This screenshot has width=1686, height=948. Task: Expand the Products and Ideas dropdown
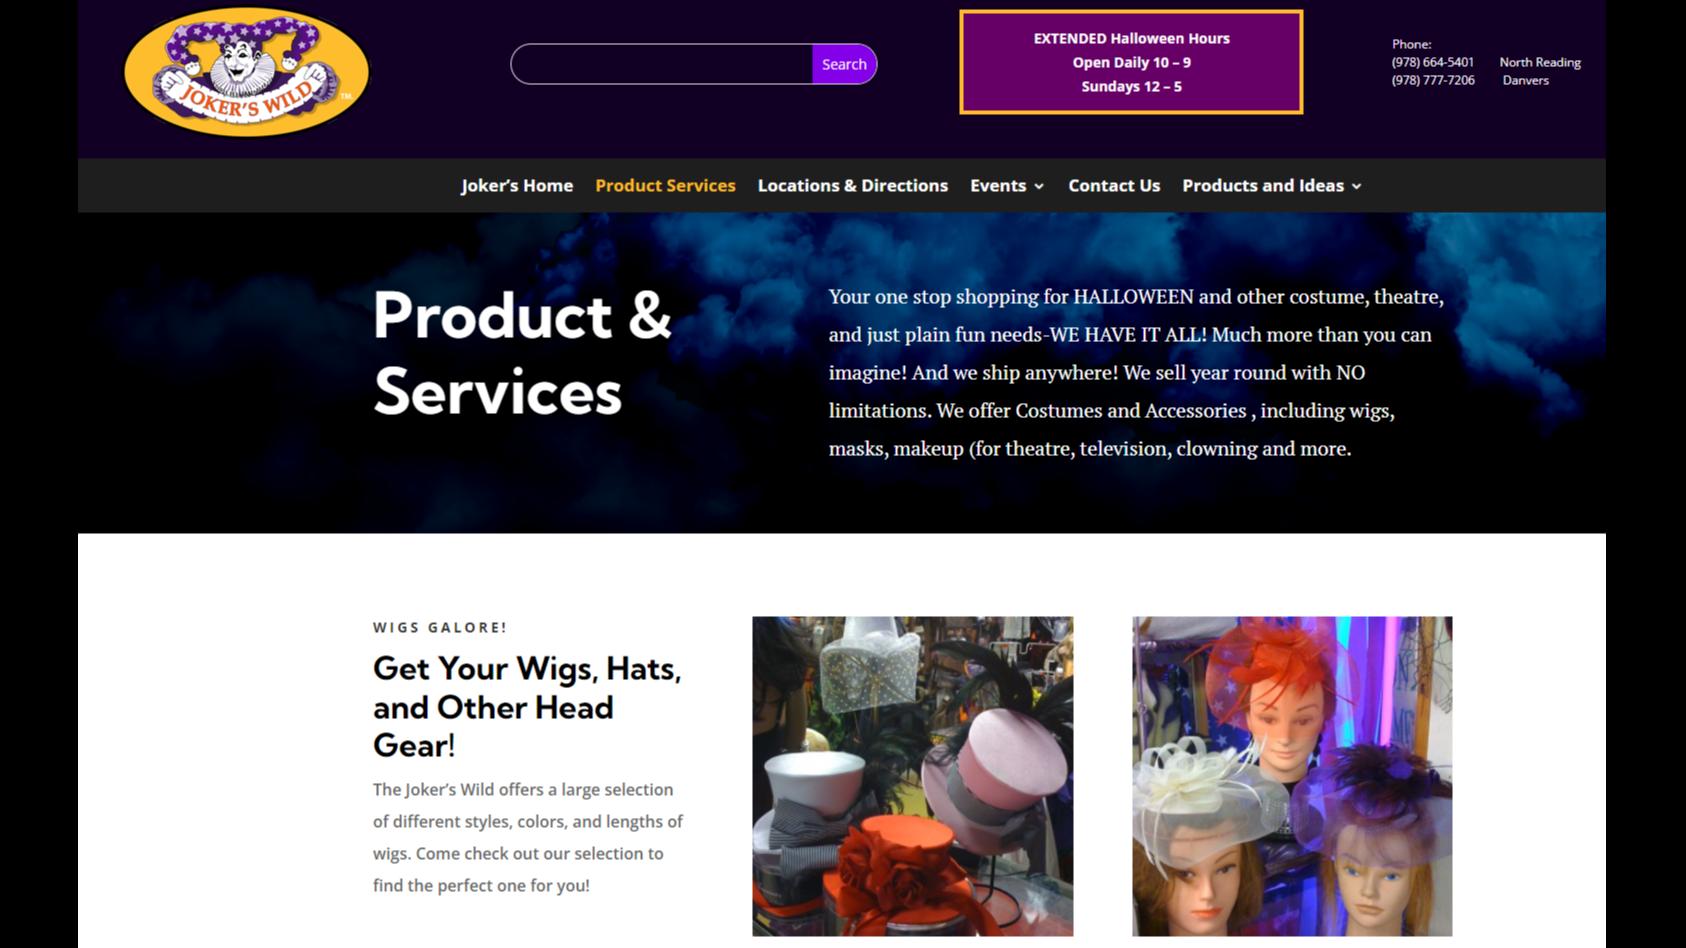(1272, 186)
